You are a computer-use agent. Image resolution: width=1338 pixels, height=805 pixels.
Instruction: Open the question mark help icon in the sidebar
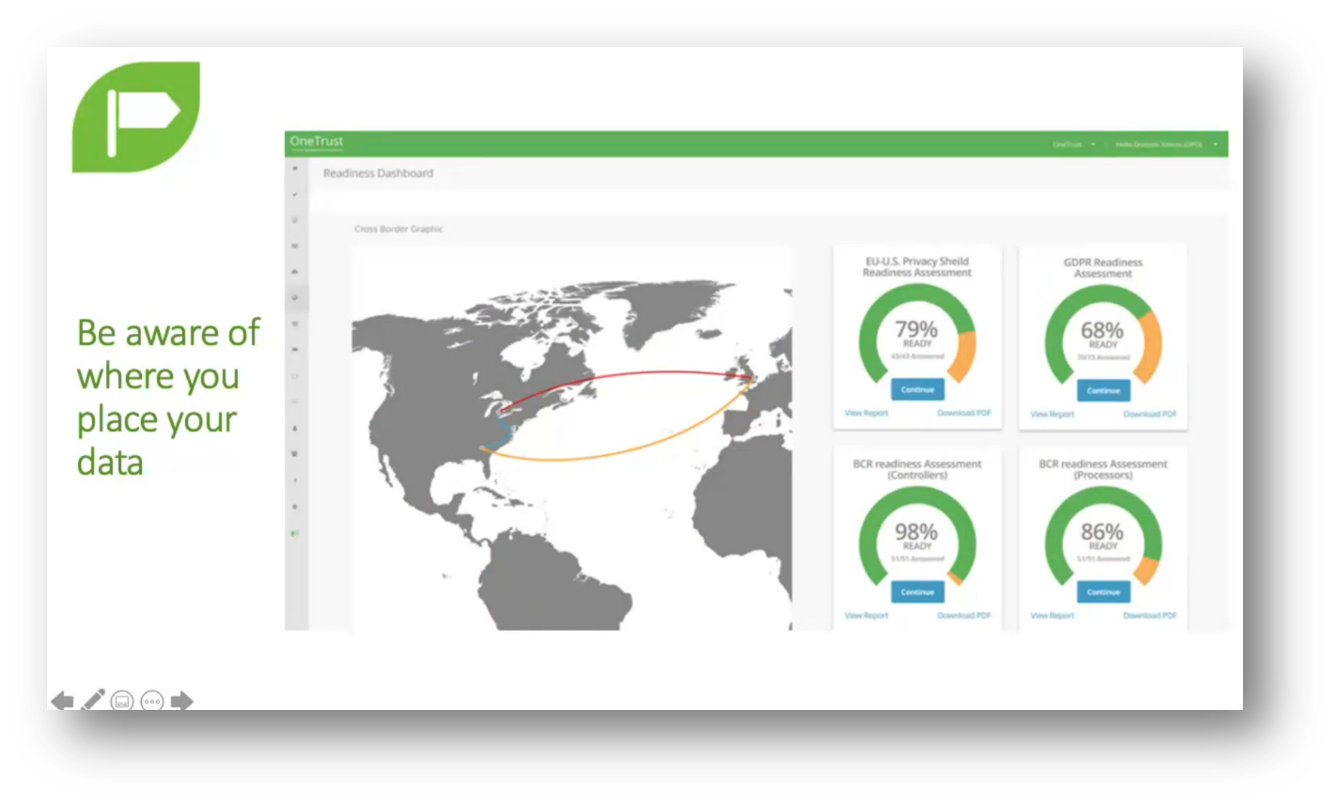[295, 480]
